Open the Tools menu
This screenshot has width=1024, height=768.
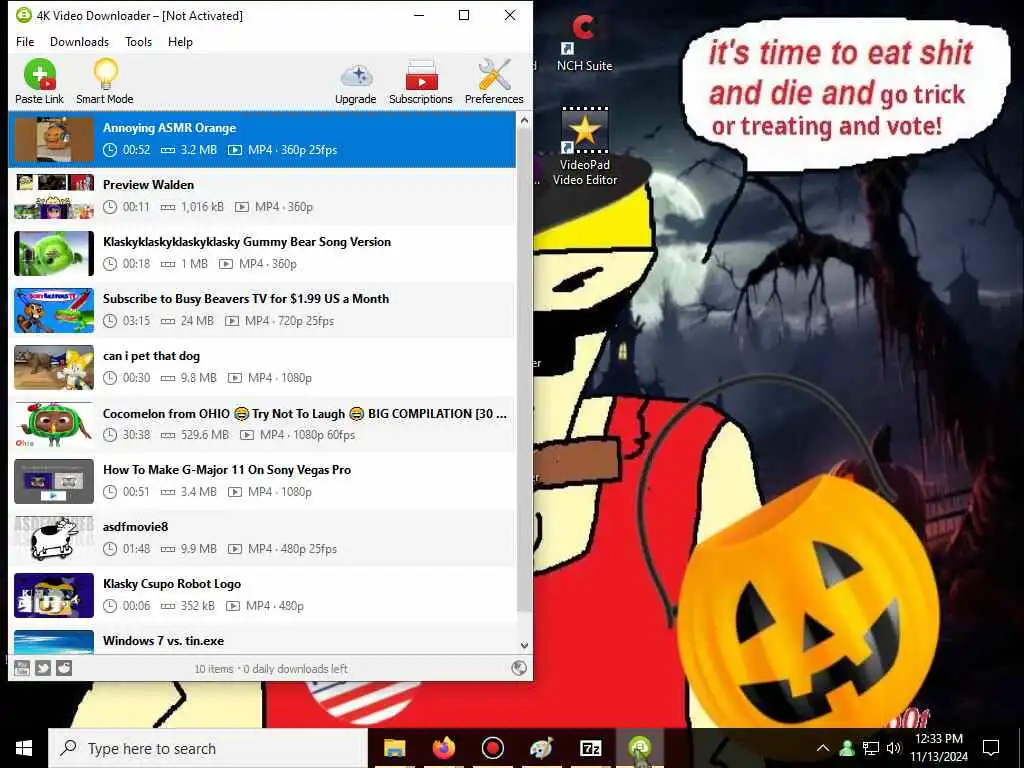138,42
